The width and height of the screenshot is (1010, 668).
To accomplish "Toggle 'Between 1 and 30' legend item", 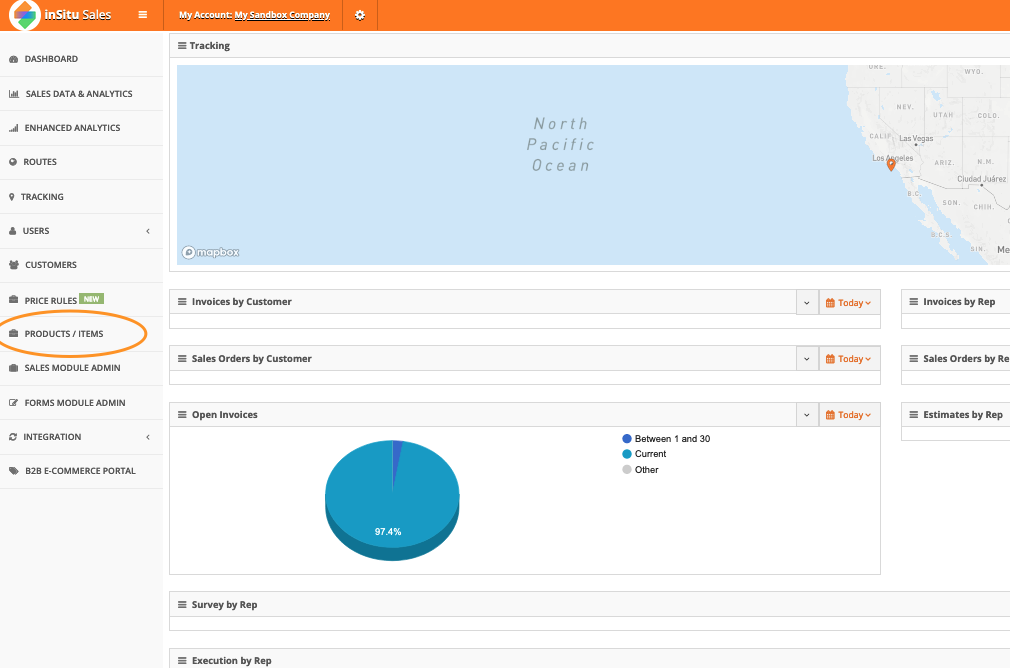I will pos(671,439).
